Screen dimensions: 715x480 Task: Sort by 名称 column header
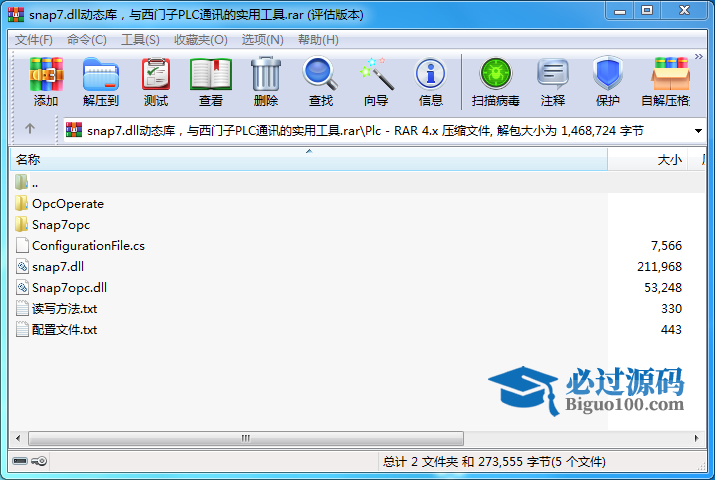point(309,160)
